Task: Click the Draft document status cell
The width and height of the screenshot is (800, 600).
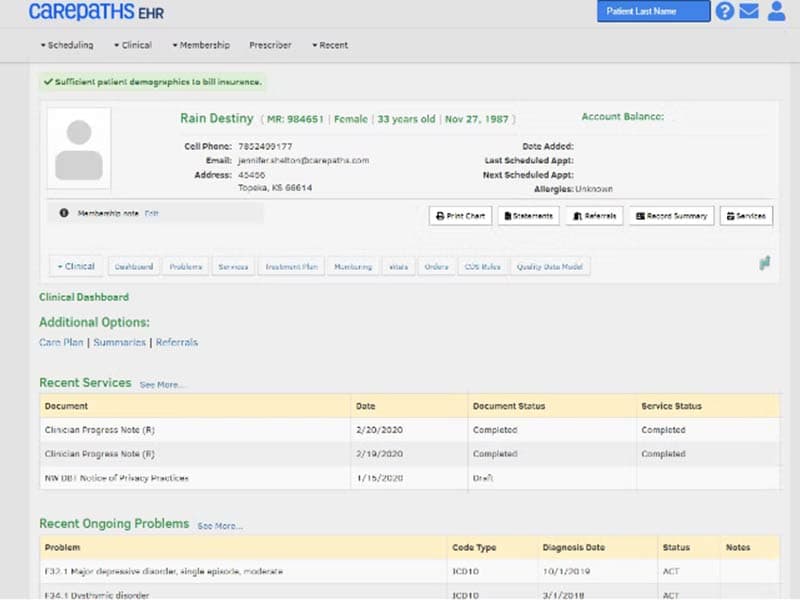Action: pyautogui.click(x=552, y=478)
